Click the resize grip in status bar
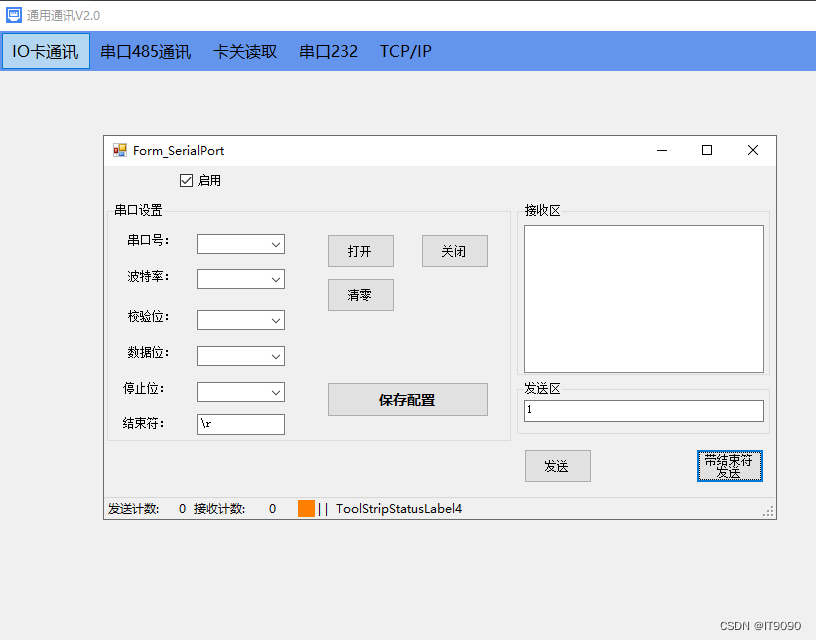The width and height of the screenshot is (816, 640). 768,511
